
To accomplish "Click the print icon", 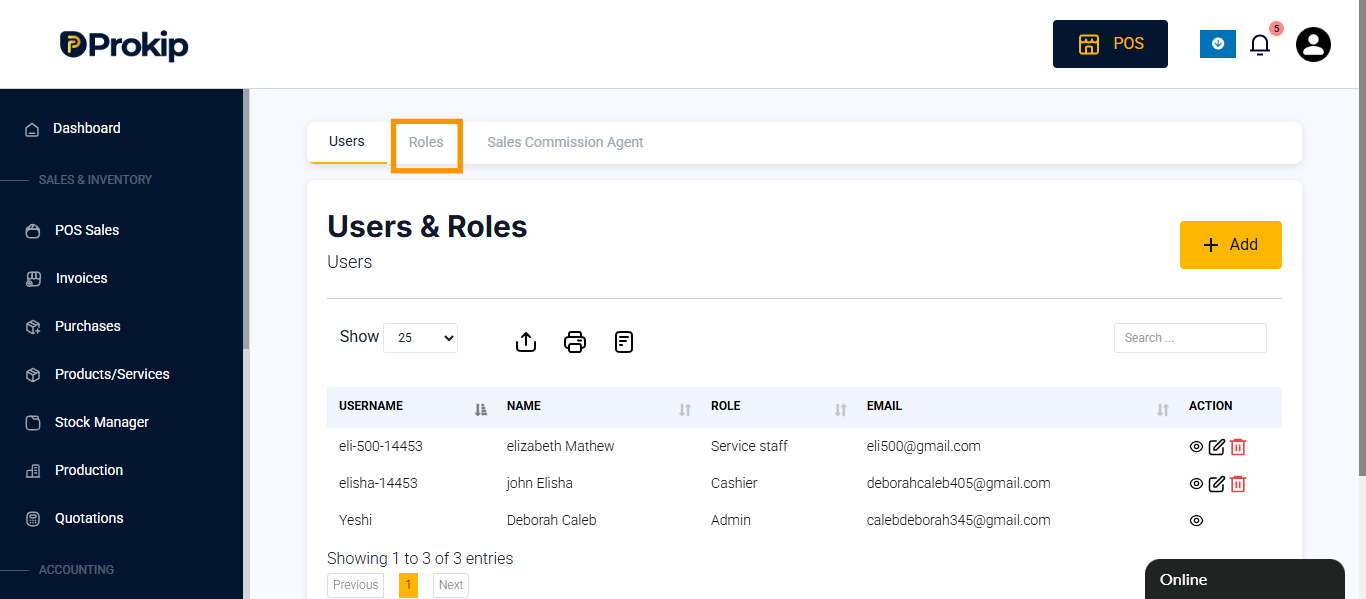I will [575, 342].
